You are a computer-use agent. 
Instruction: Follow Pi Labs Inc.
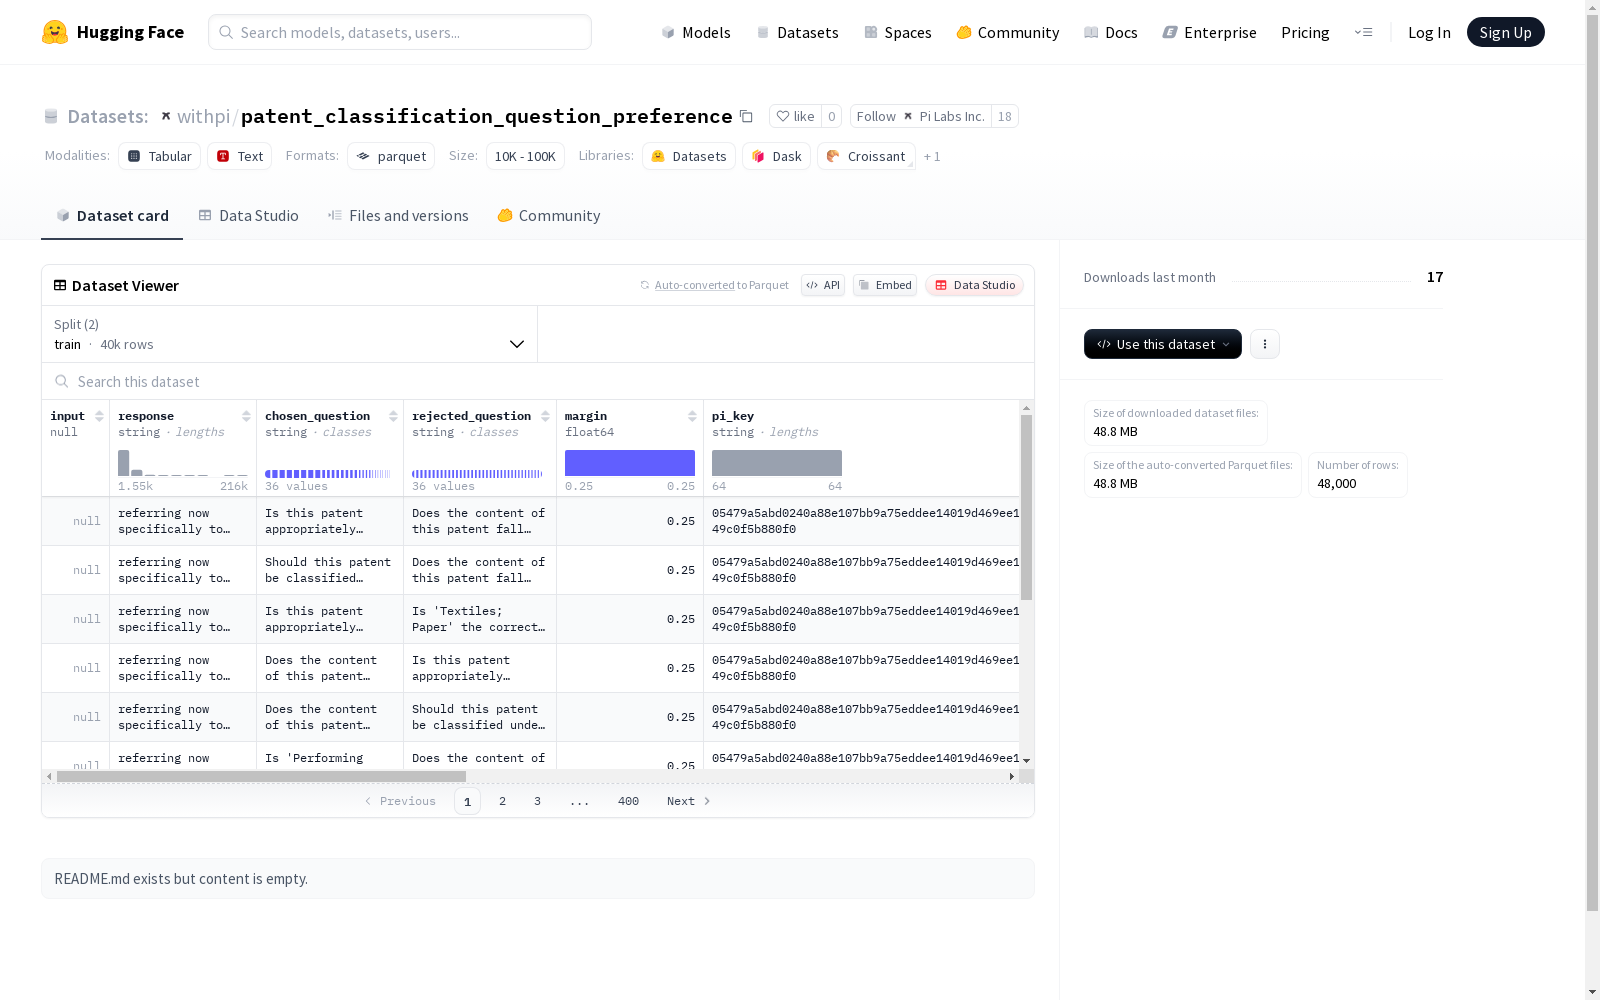pos(921,116)
